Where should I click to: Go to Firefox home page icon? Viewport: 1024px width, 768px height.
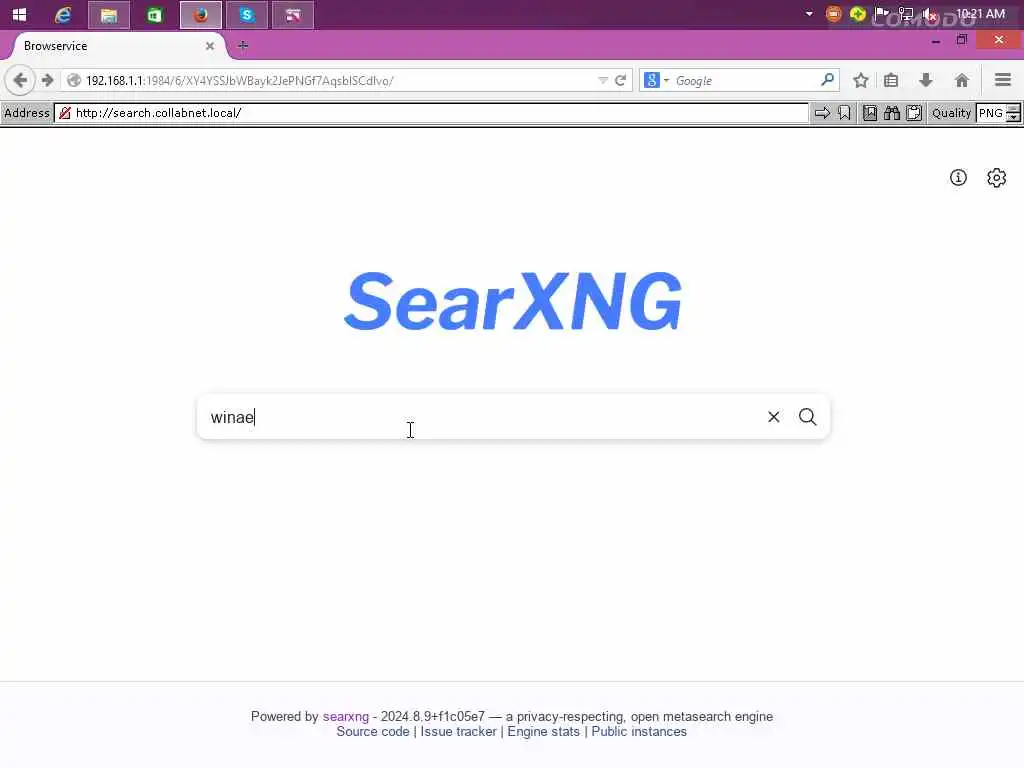click(961, 80)
